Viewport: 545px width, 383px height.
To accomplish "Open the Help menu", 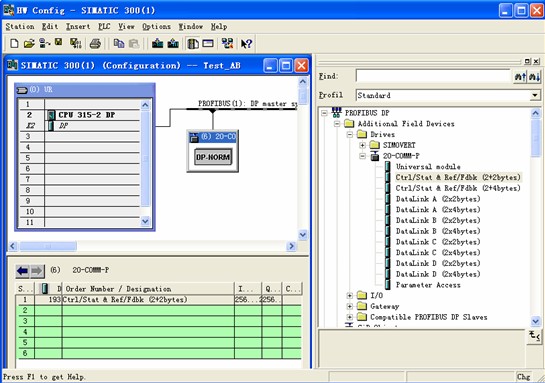I will [x=219, y=27].
